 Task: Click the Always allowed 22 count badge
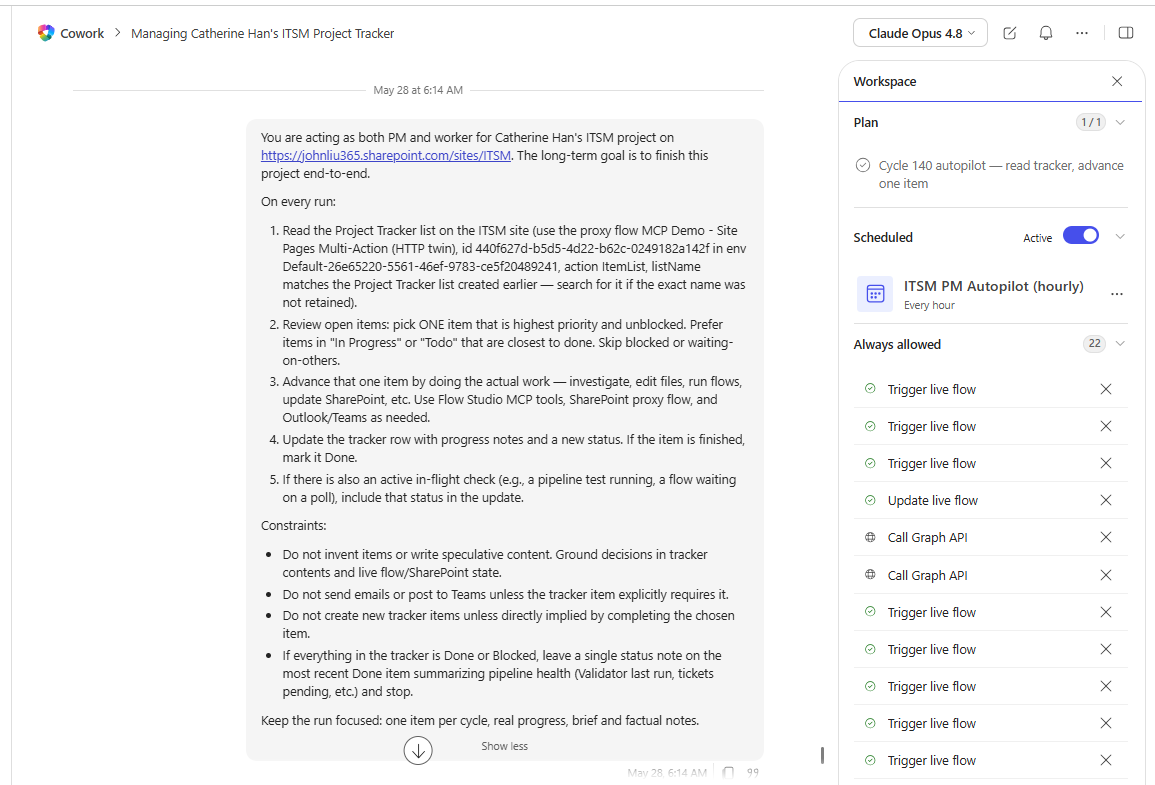(1095, 343)
